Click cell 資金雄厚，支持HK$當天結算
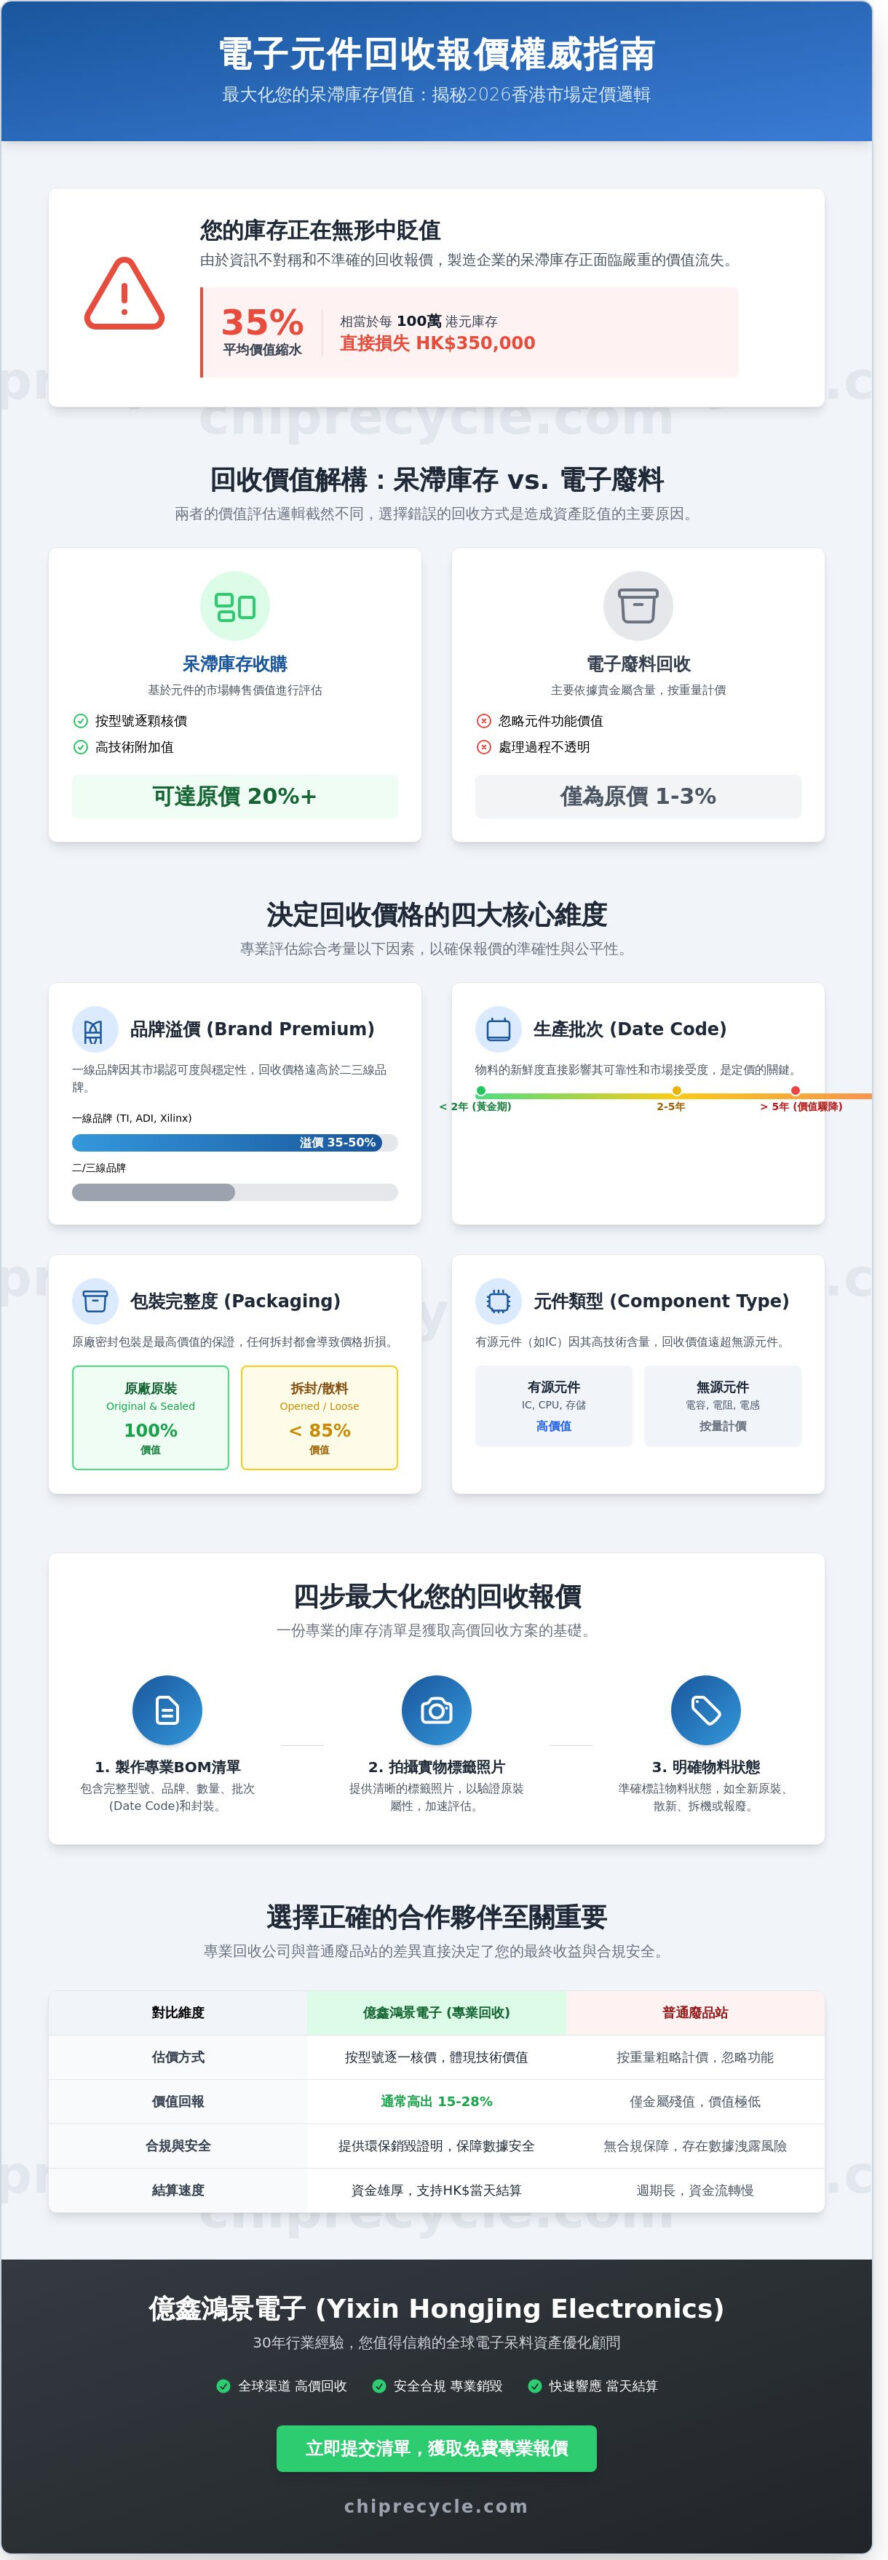Image resolution: width=888 pixels, height=2560 pixels. [x=436, y=2190]
